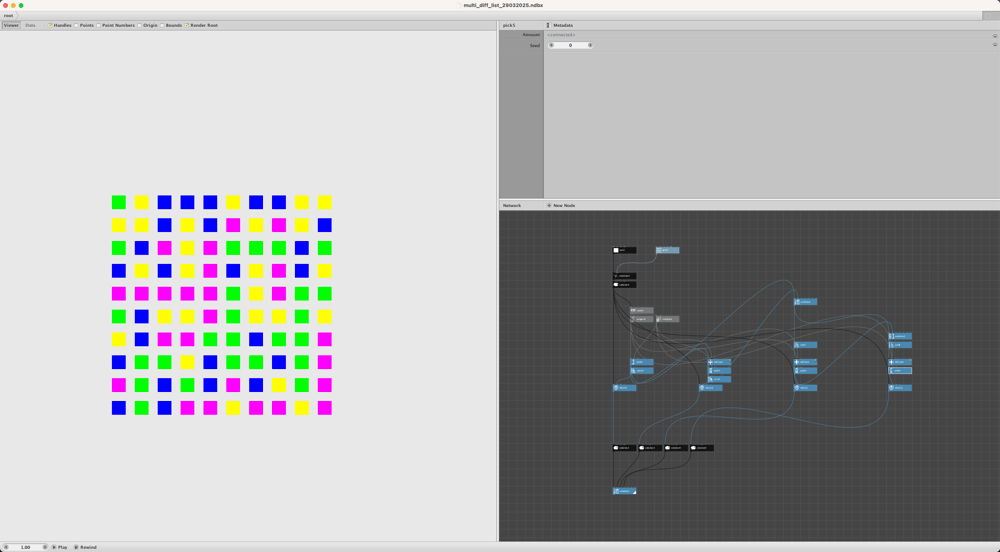Click the top-right yellow square in viewer
Viewport: 1000px width, 552px height.
pos(325,202)
